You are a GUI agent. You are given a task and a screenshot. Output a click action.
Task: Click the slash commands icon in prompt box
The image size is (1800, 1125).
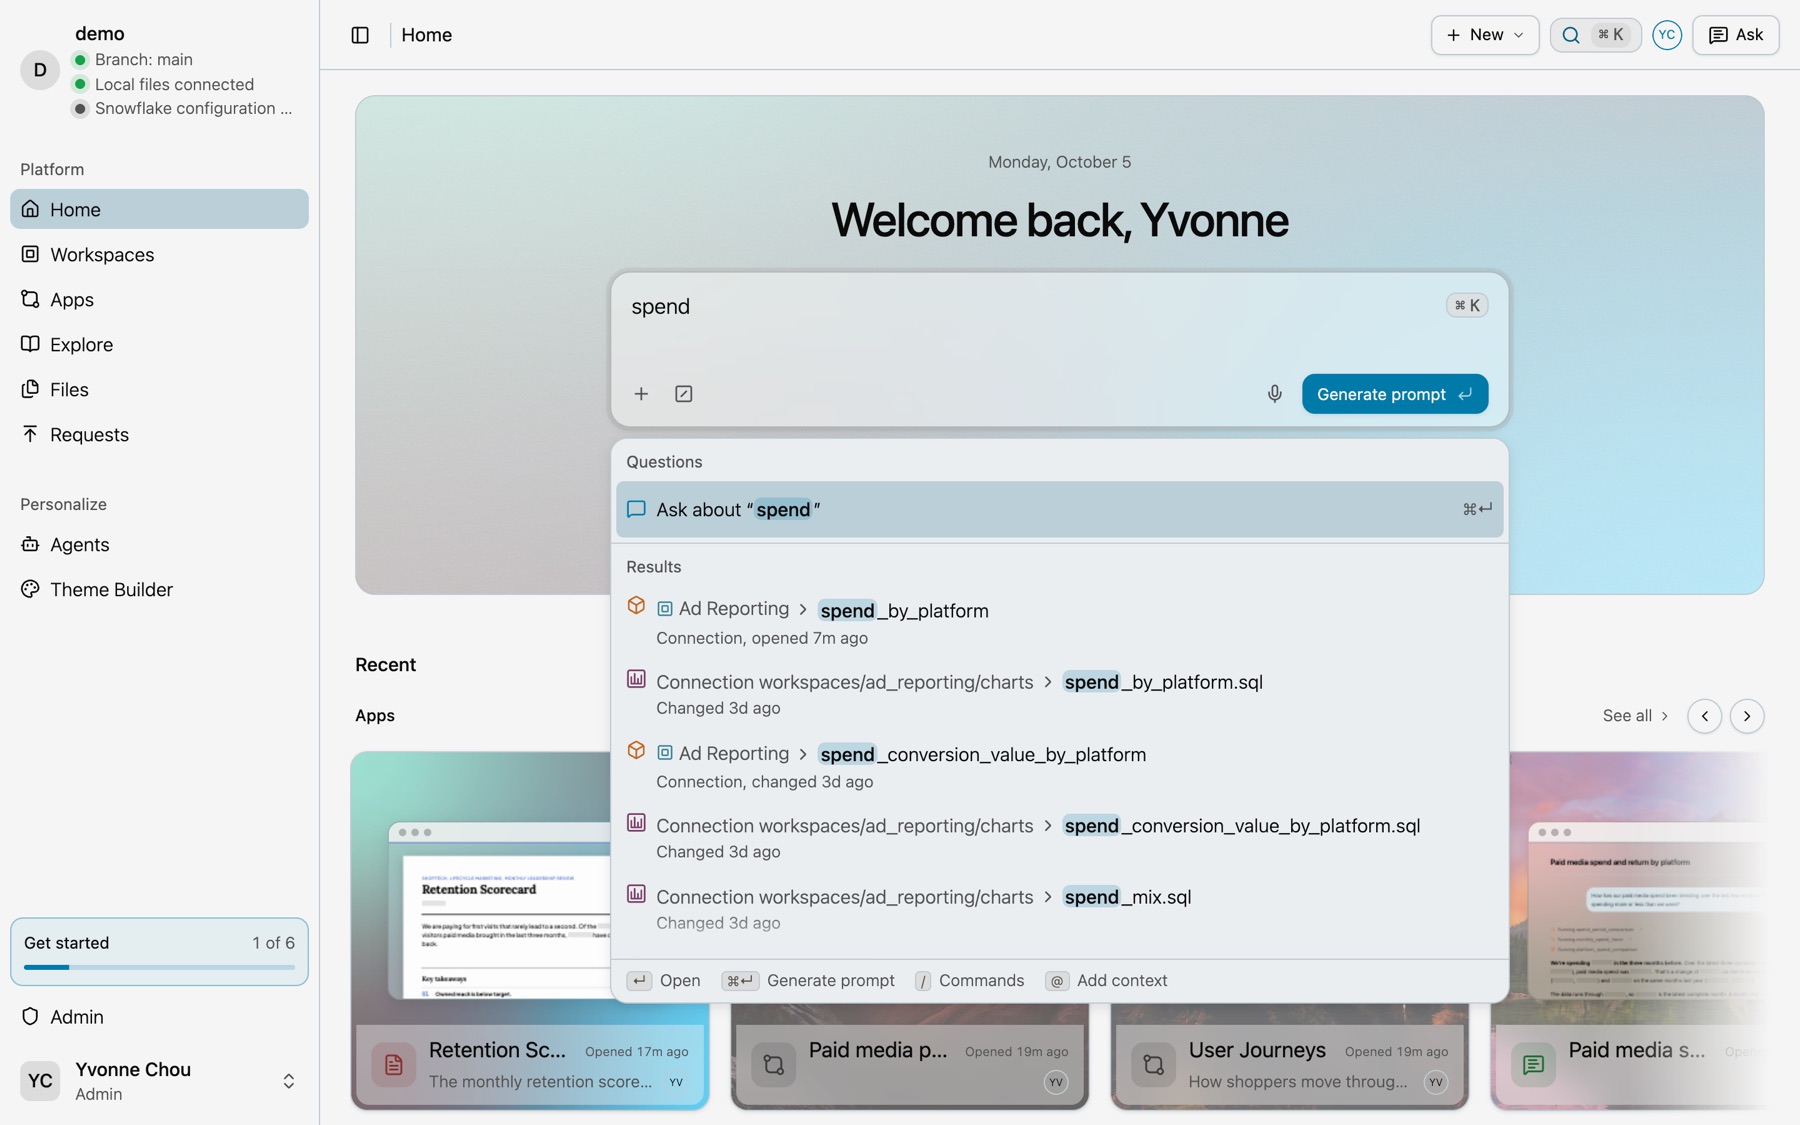pos(683,394)
